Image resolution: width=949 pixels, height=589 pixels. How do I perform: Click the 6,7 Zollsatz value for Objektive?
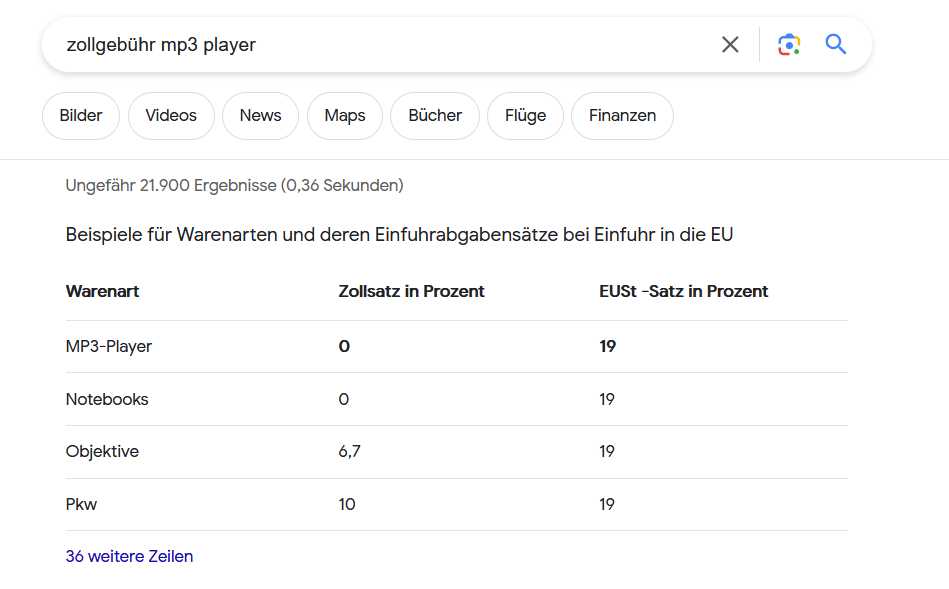click(349, 452)
